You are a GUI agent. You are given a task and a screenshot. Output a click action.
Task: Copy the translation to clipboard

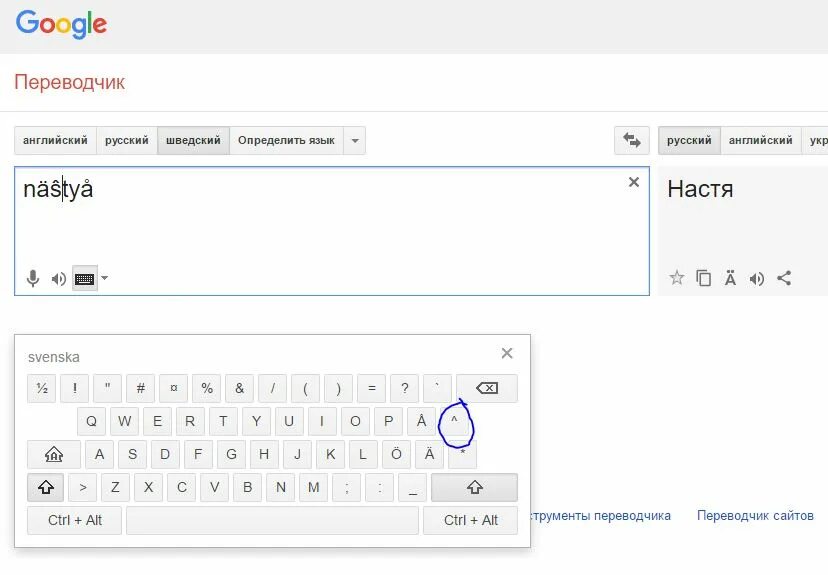point(703,278)
